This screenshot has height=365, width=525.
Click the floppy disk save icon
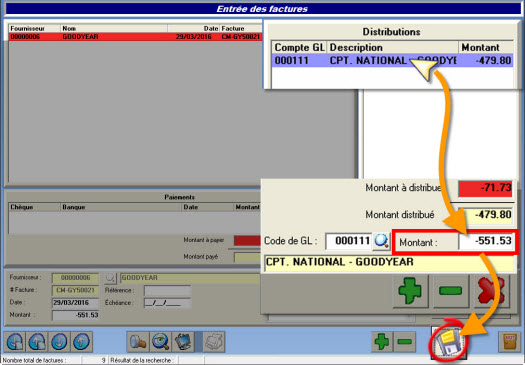(x=448, y=342)
